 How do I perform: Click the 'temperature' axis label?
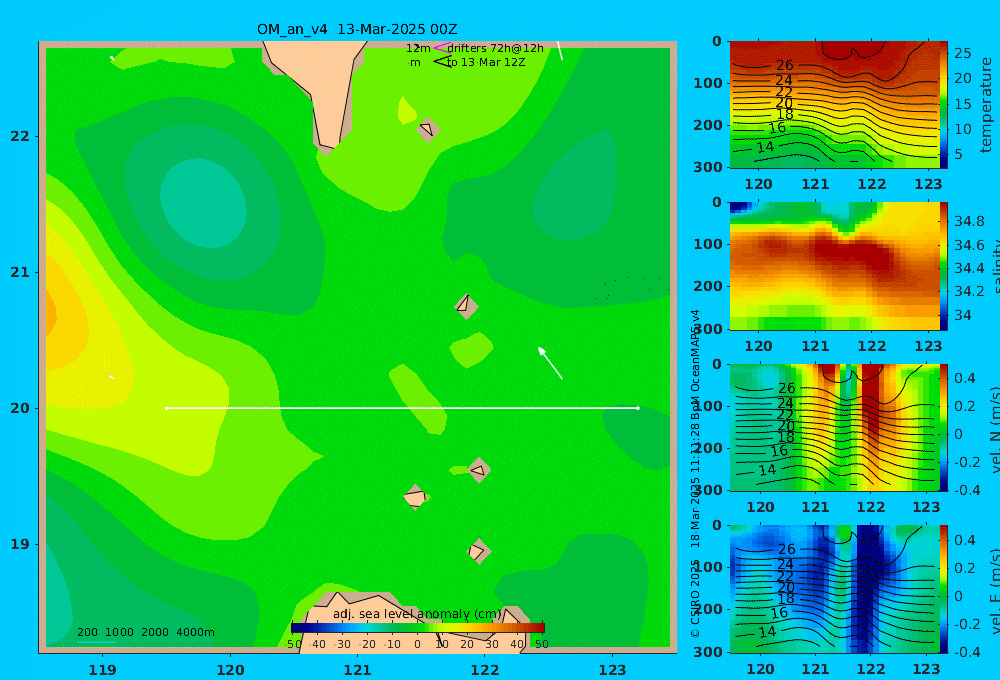tap(986, 105)
